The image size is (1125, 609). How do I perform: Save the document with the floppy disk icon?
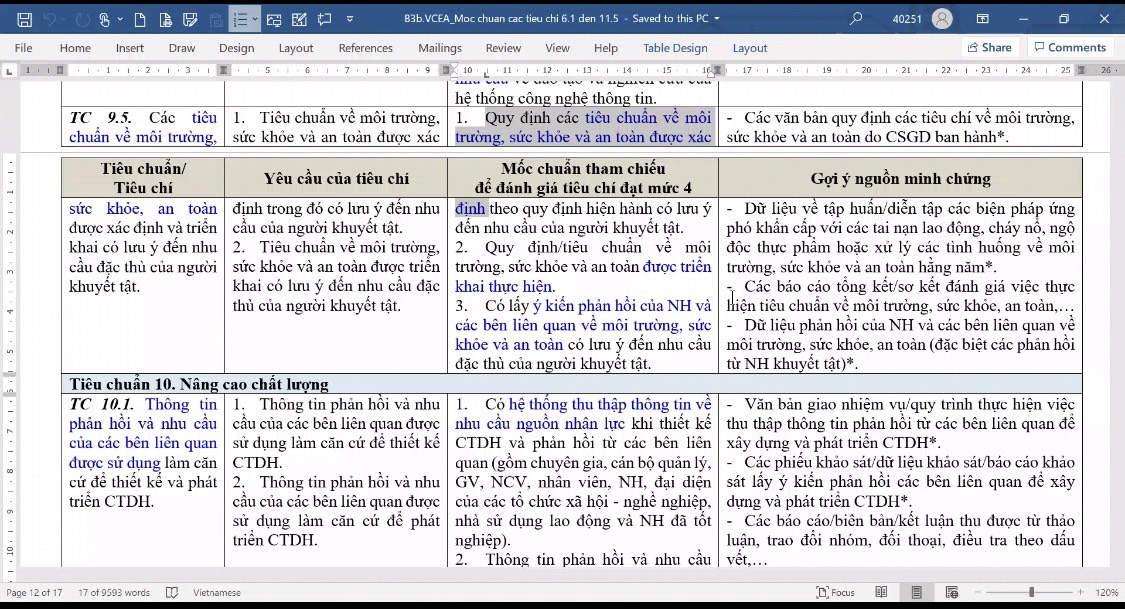[24, 19]
